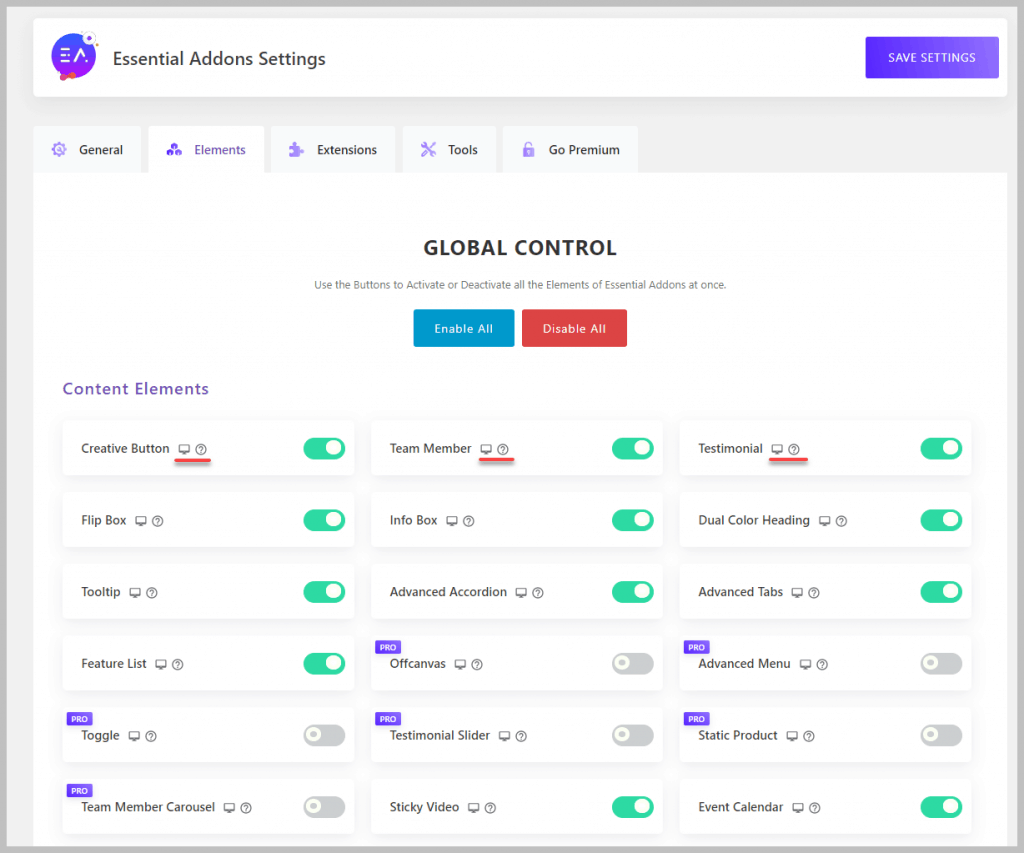Screen dimensions: 1024x853
Task: Switch to the General tab
Action: point(88,150)
